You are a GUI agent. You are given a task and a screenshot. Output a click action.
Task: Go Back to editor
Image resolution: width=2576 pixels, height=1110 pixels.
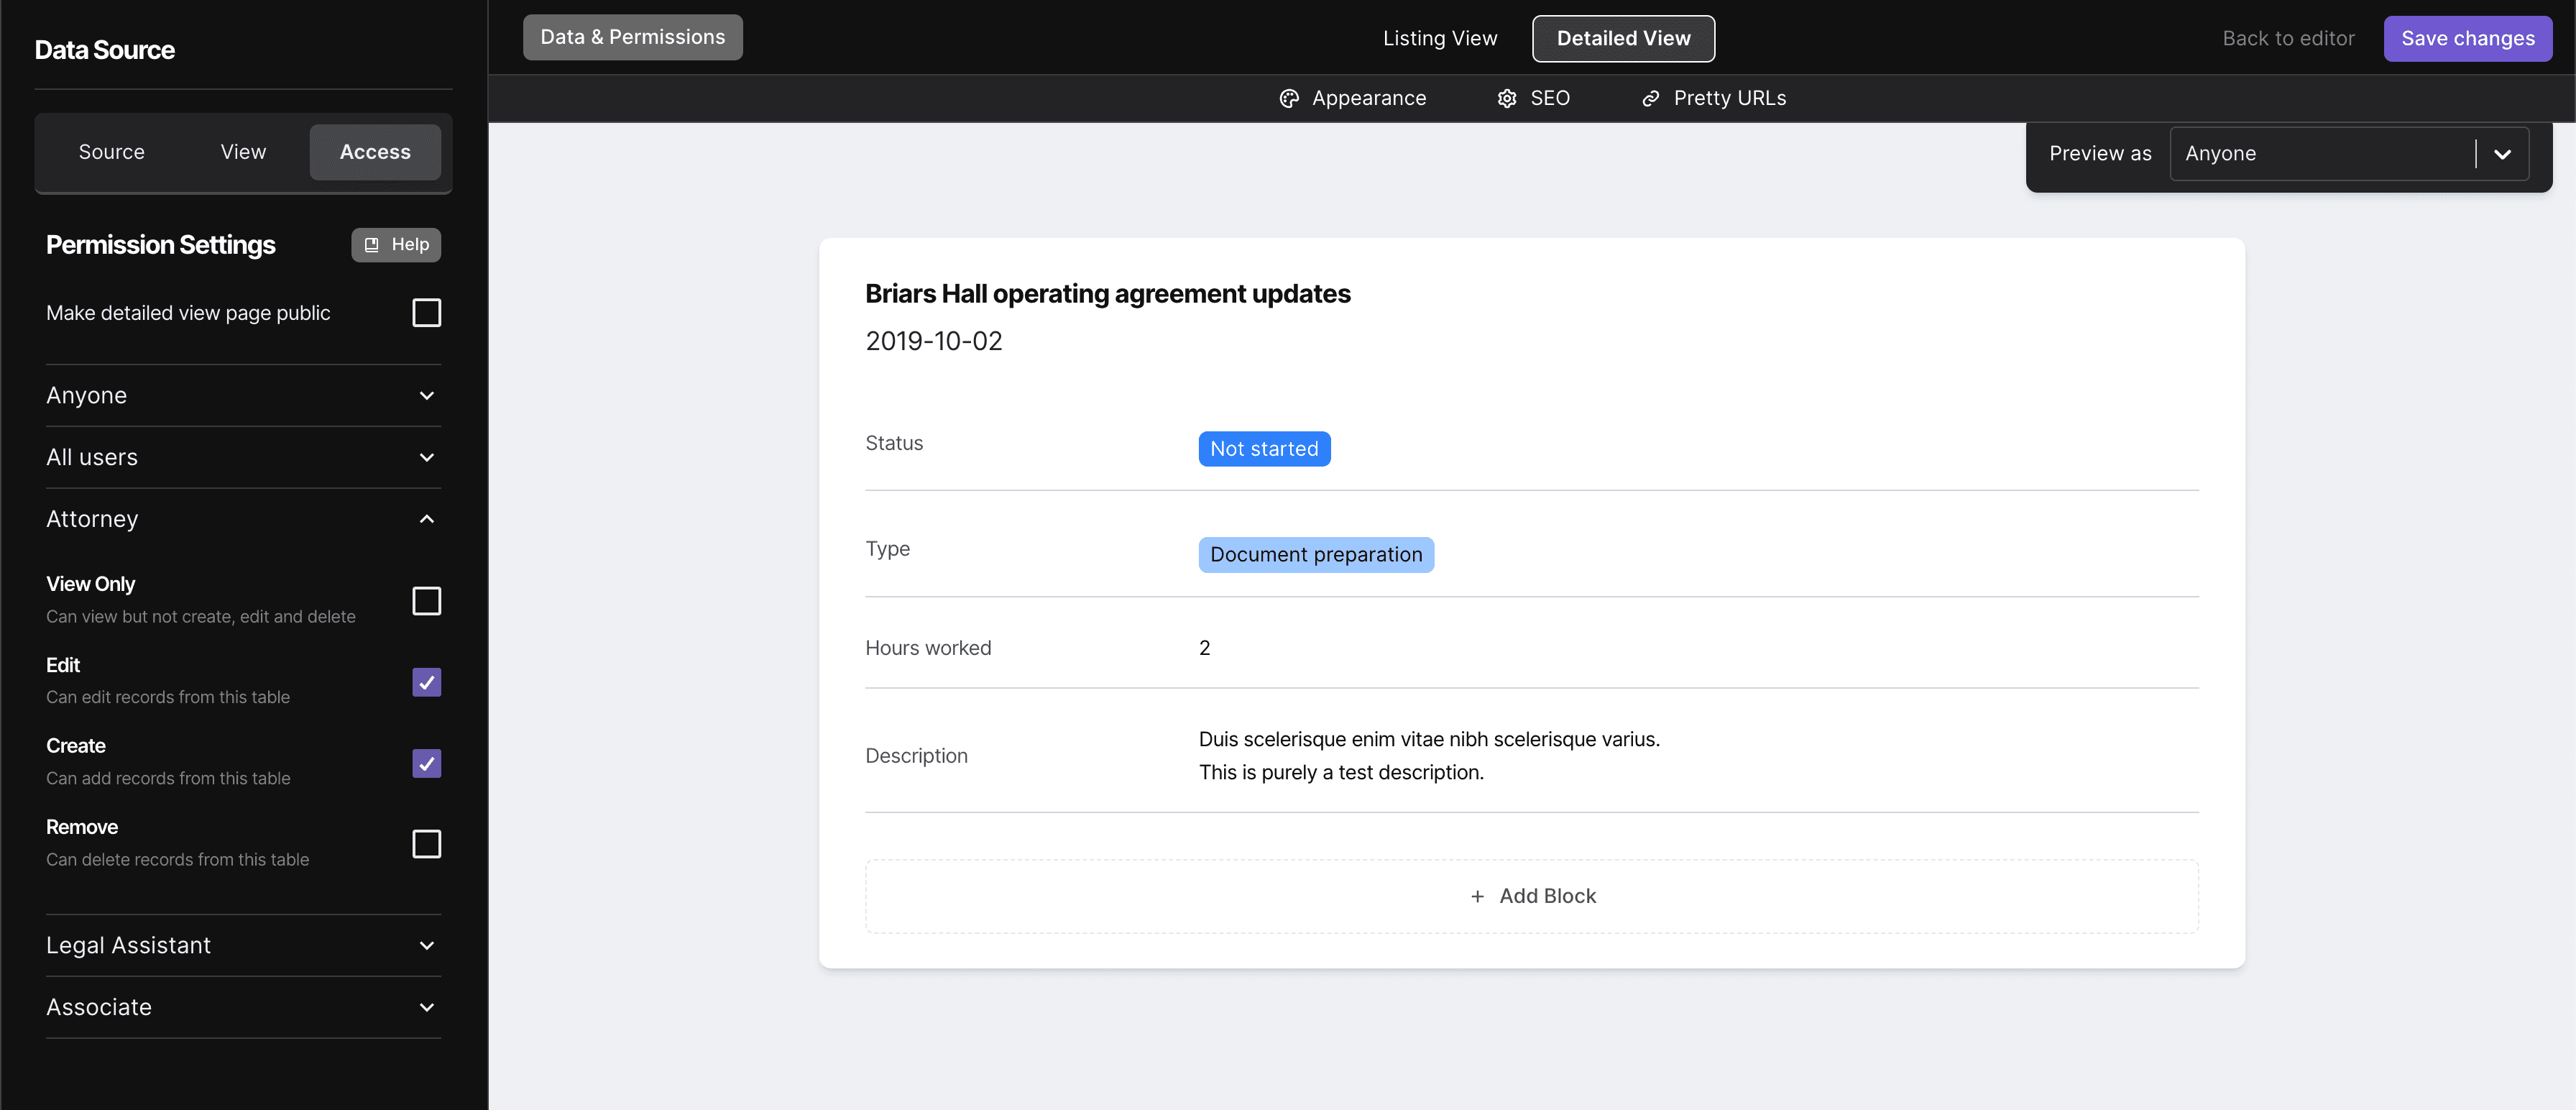pos(2288,38)
